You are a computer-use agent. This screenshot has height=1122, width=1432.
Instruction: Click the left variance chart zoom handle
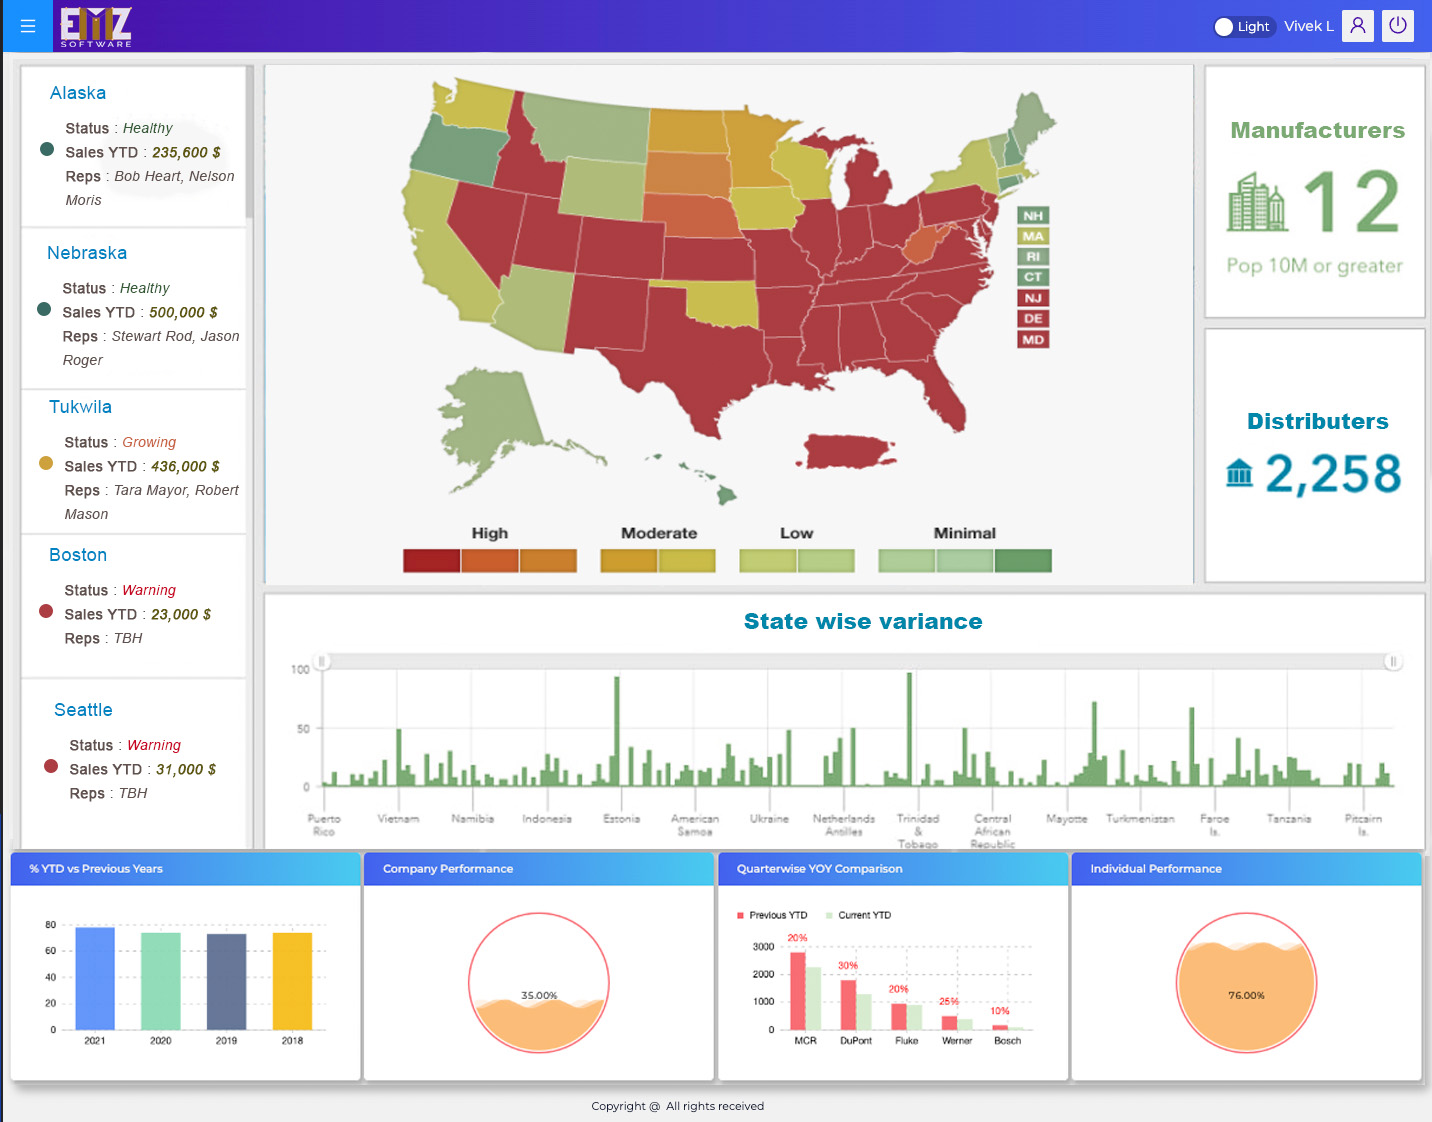click(x=322, y=661)
